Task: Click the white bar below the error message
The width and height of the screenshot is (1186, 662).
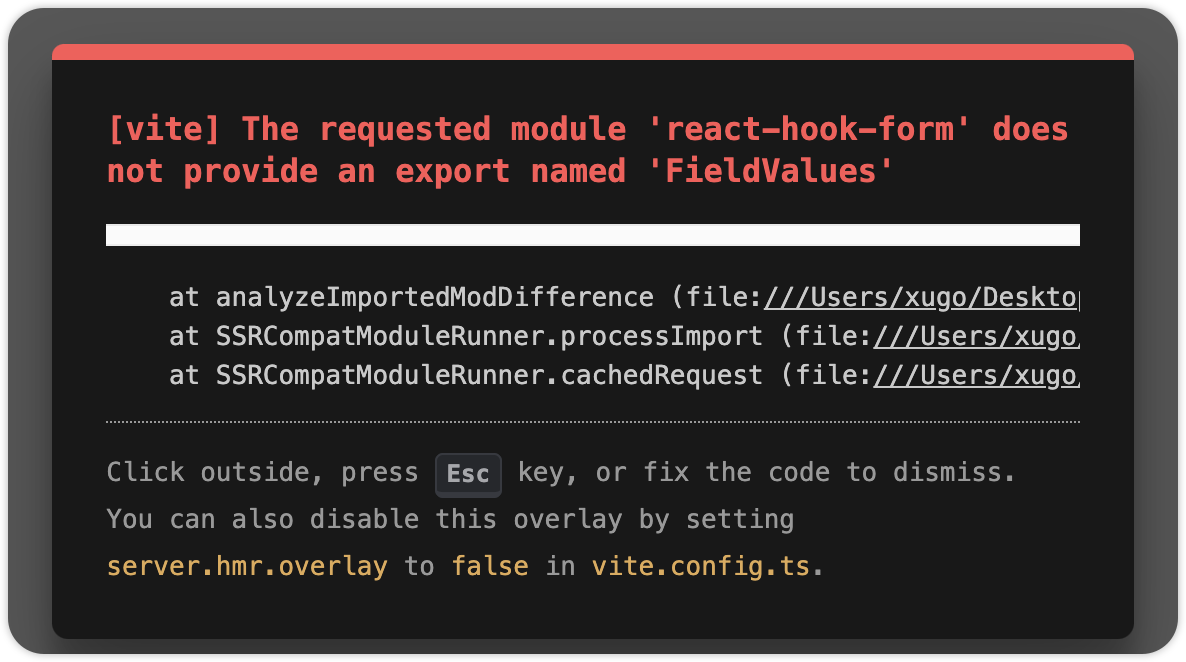Action: tap(592, 235)
